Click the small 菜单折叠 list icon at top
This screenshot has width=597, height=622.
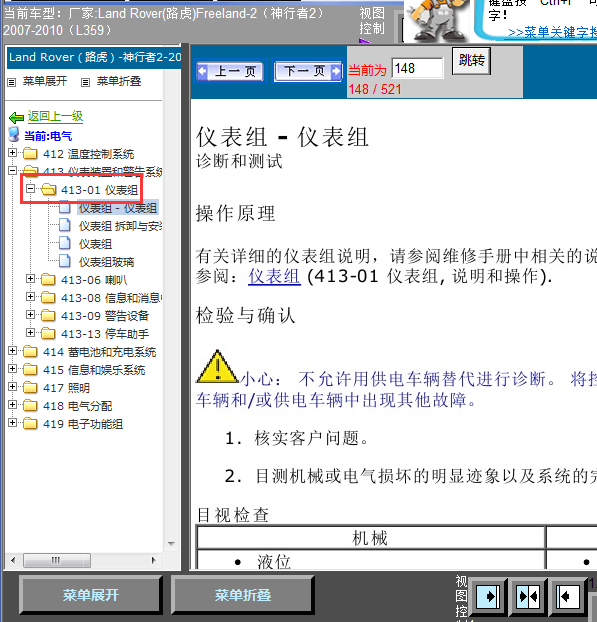pyautogui.click(x=85, y=82)
